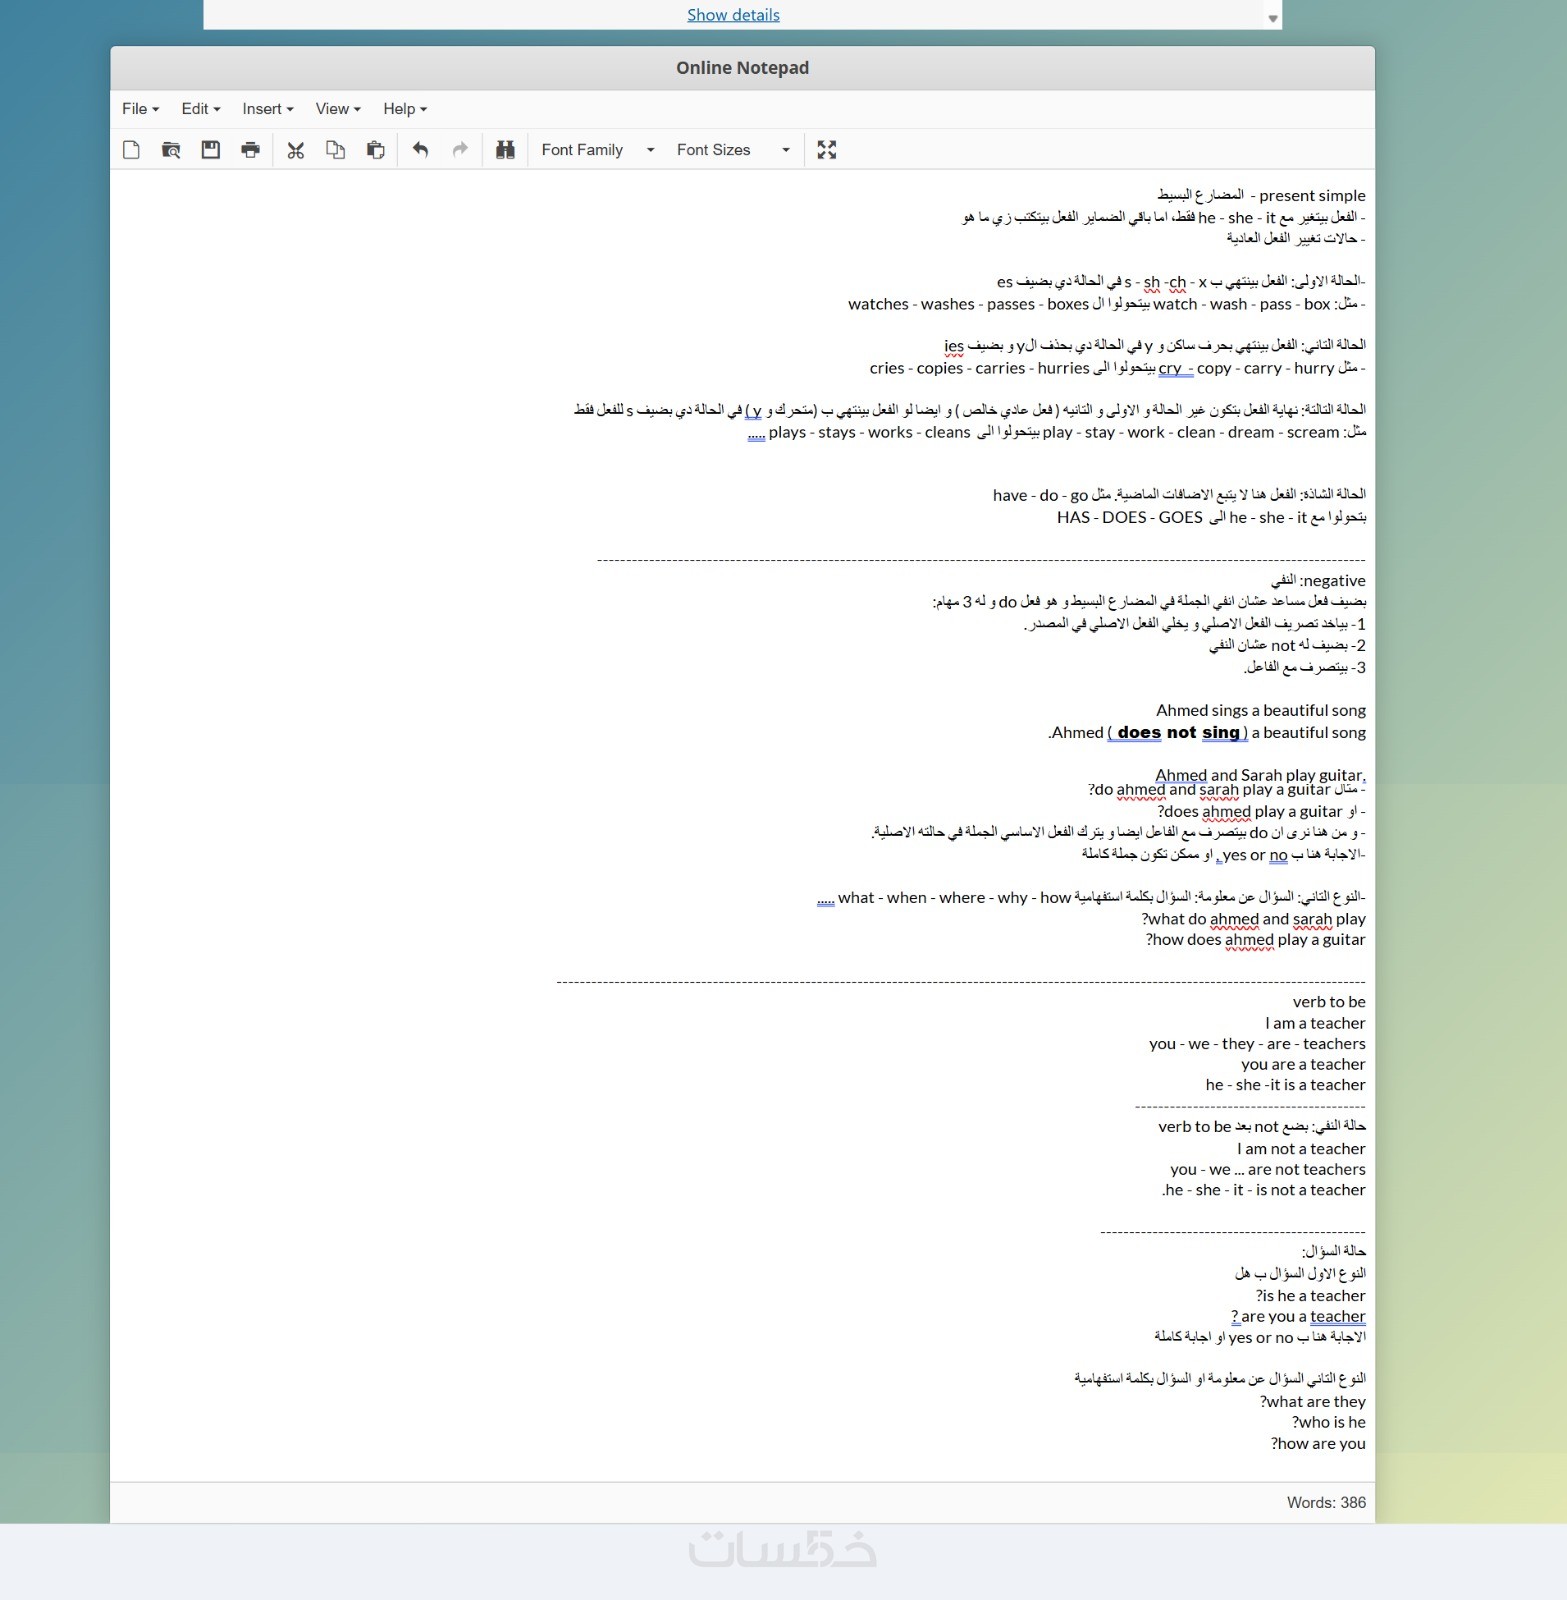Click the 'cries - copies - carries - hurries' text

[x=979, y=368]
